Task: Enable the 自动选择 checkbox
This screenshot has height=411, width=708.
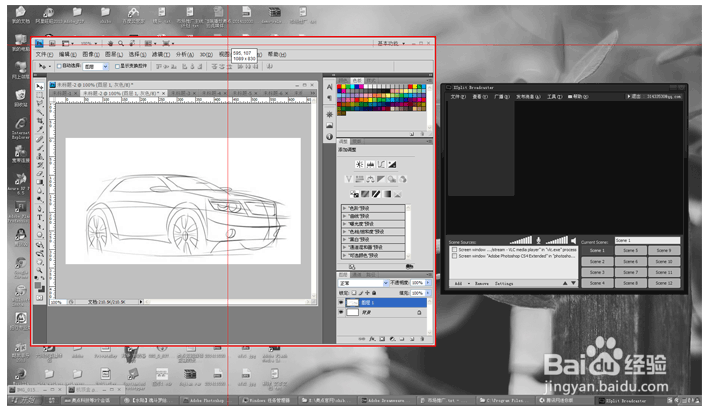Action: (59, 66)
